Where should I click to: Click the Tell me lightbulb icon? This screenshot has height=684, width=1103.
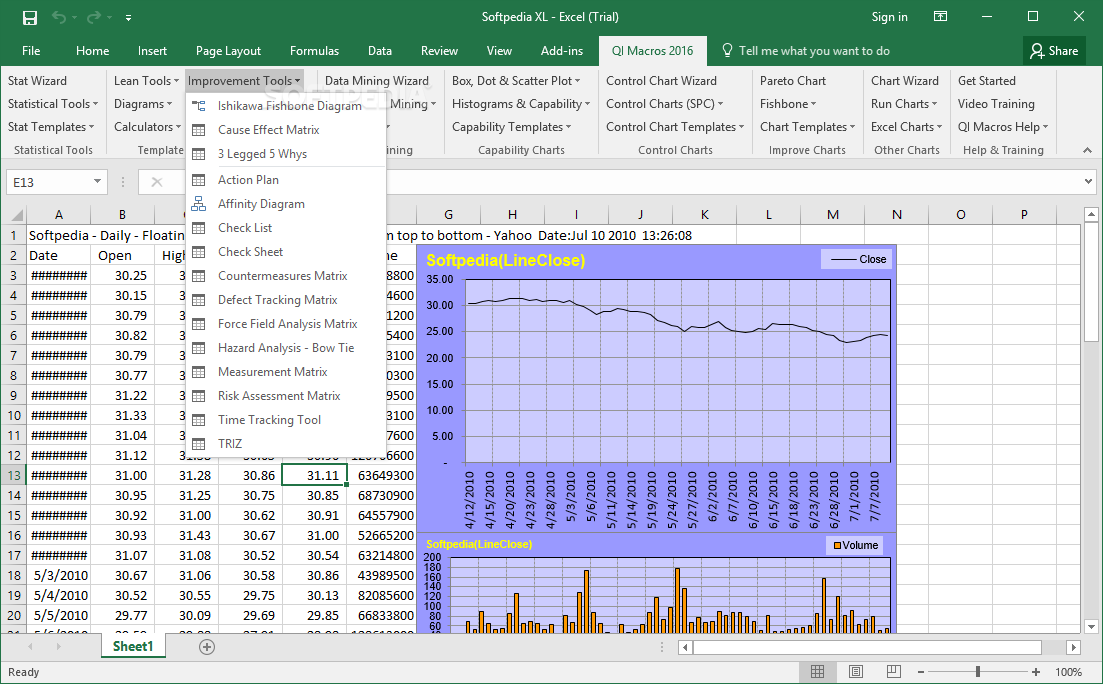click(728, 51)
